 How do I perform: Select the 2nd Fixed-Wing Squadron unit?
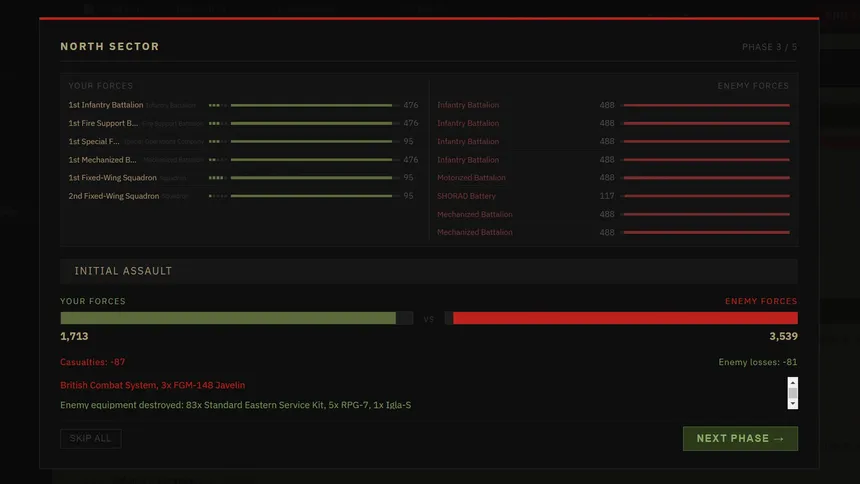point(243,196)
